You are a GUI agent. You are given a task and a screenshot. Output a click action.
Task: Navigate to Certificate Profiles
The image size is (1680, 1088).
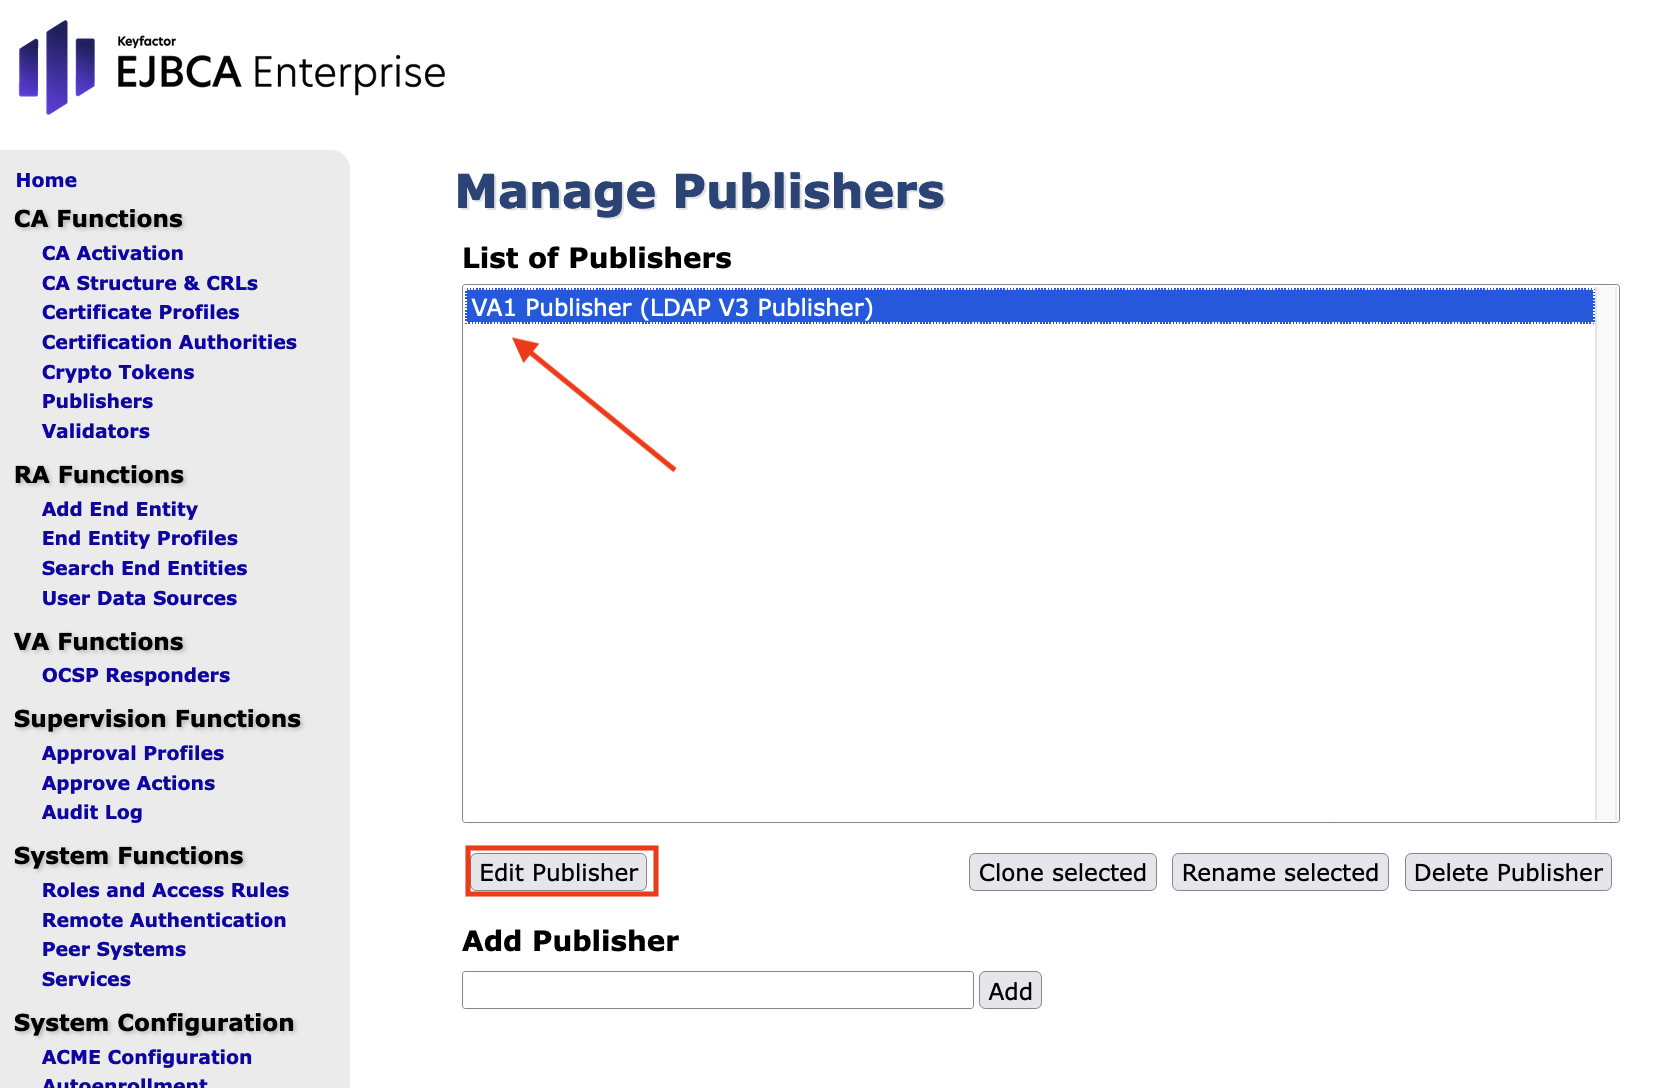click(x=140, y=312)
